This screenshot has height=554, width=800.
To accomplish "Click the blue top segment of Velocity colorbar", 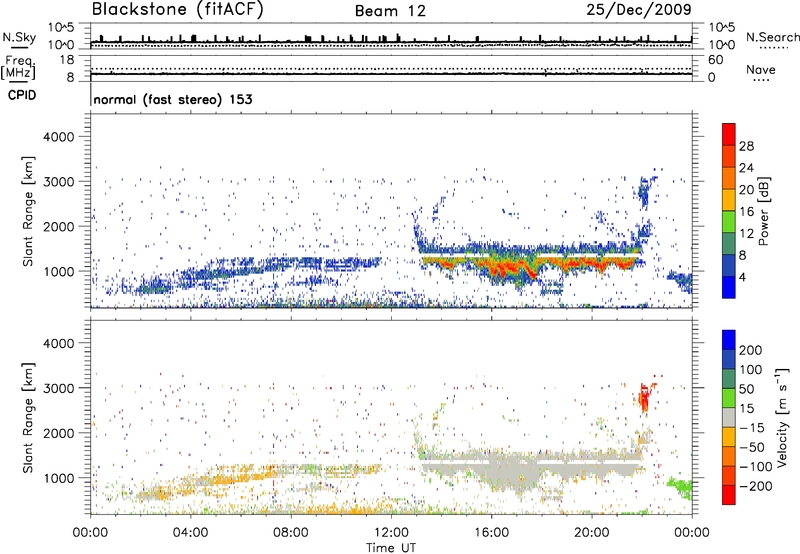I will 729,340.
